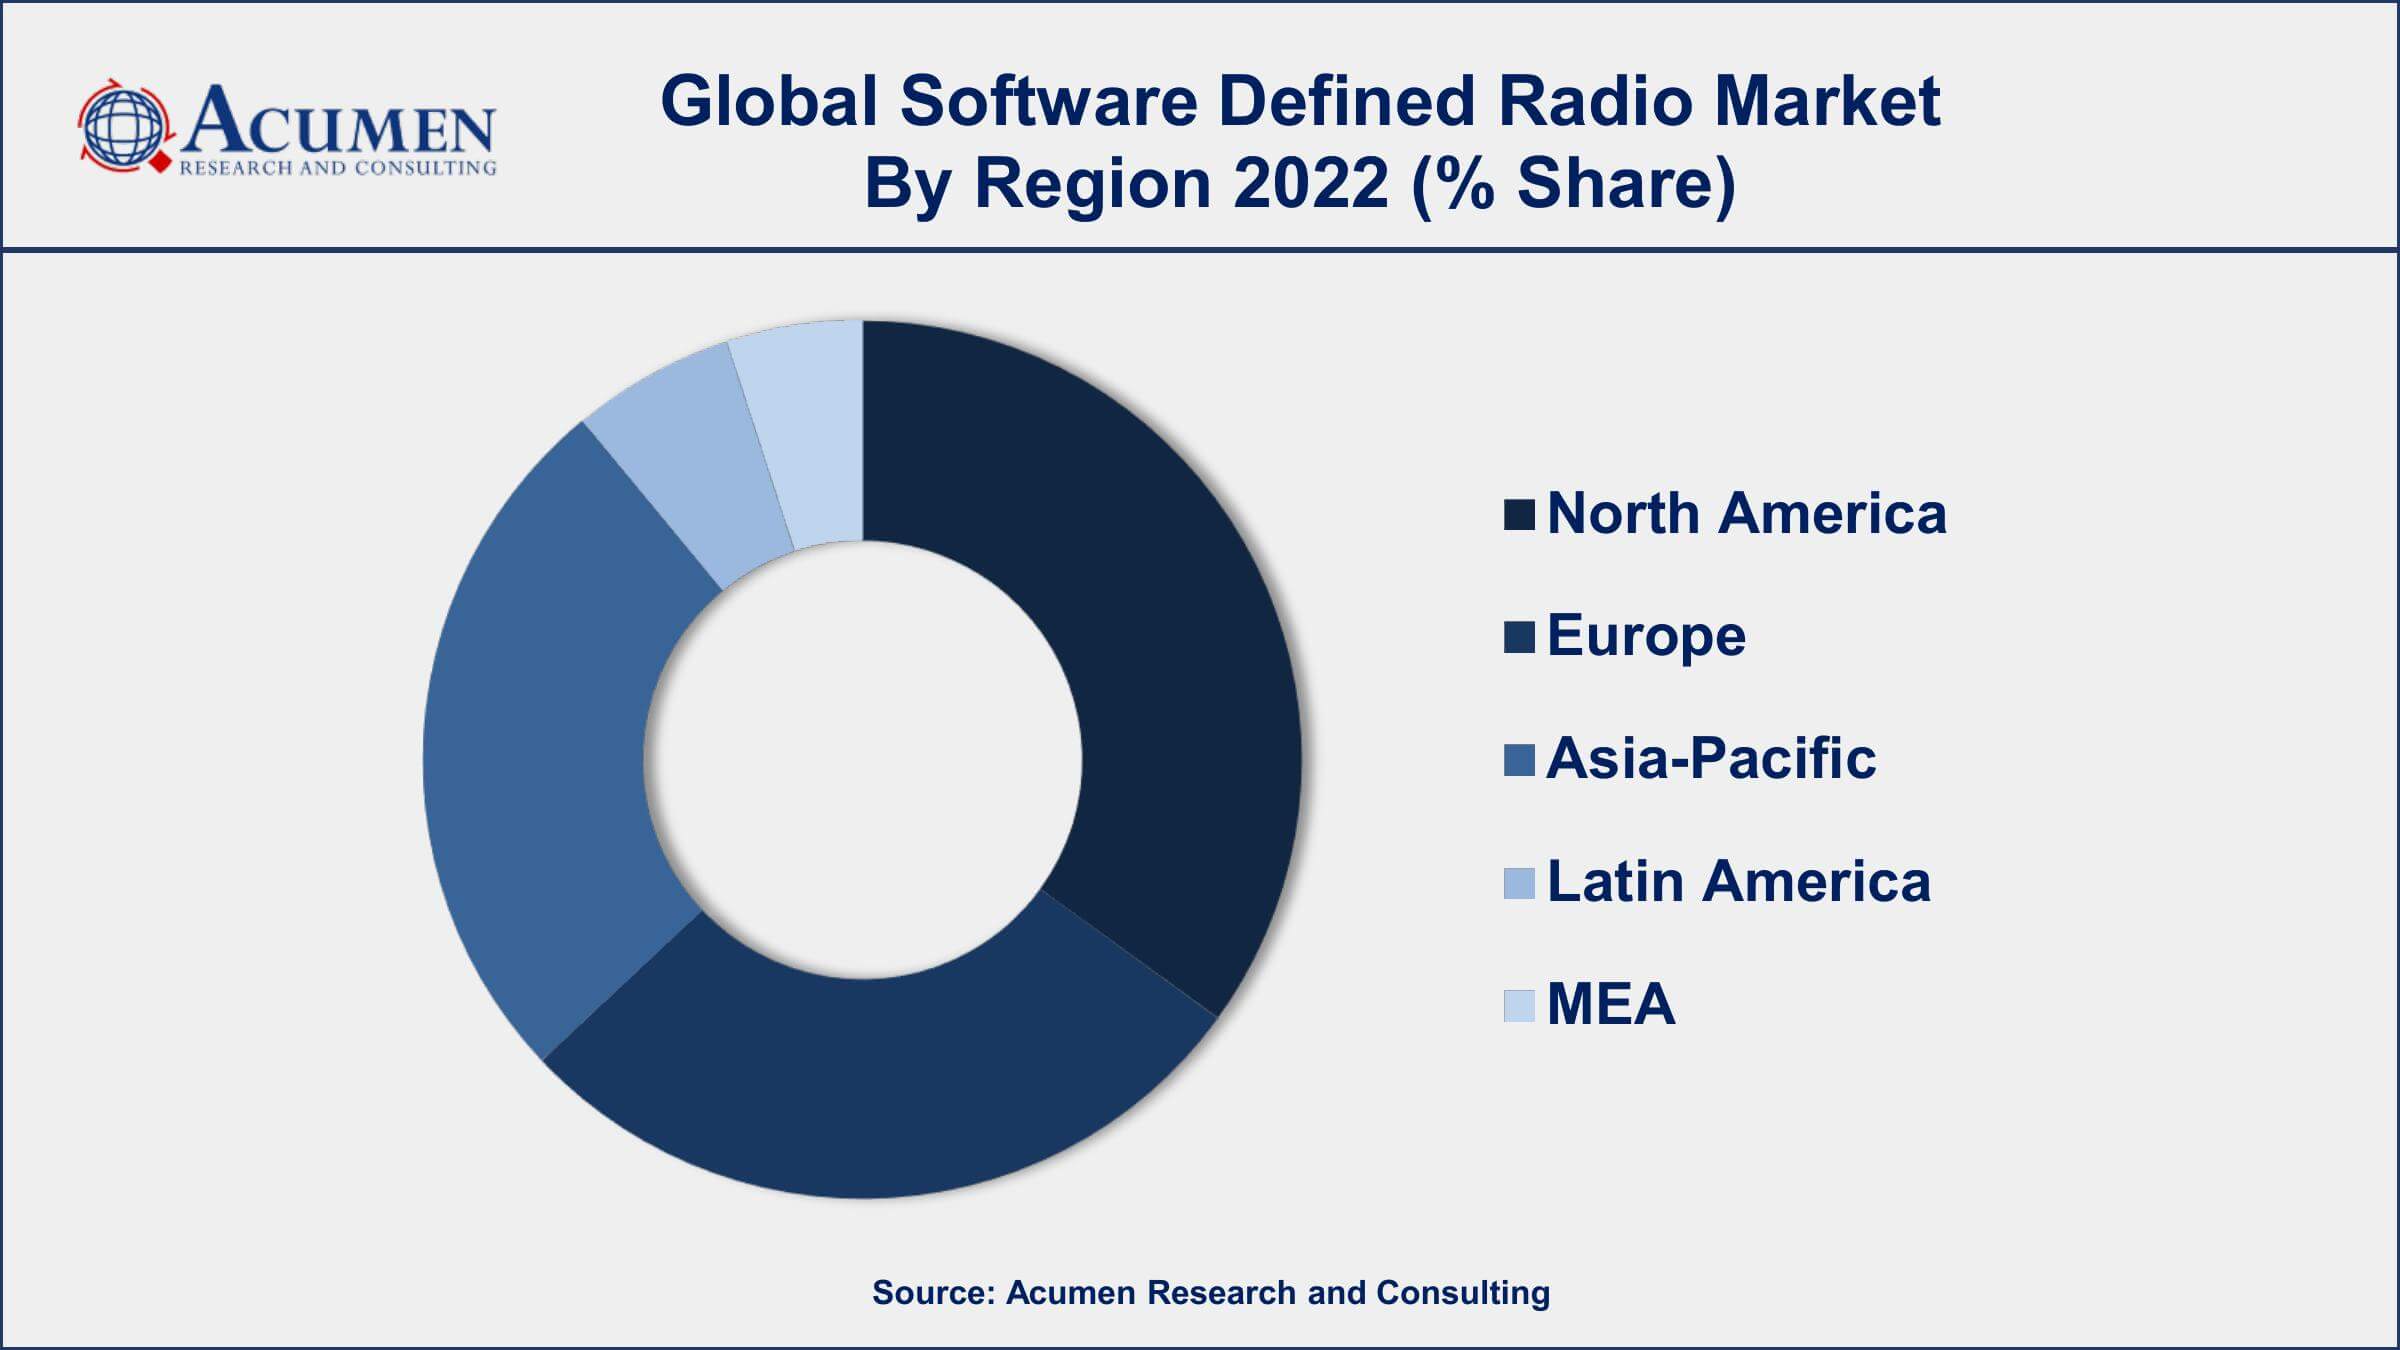
Task: Select the MEA legend label
Action: [1610, 1004]
